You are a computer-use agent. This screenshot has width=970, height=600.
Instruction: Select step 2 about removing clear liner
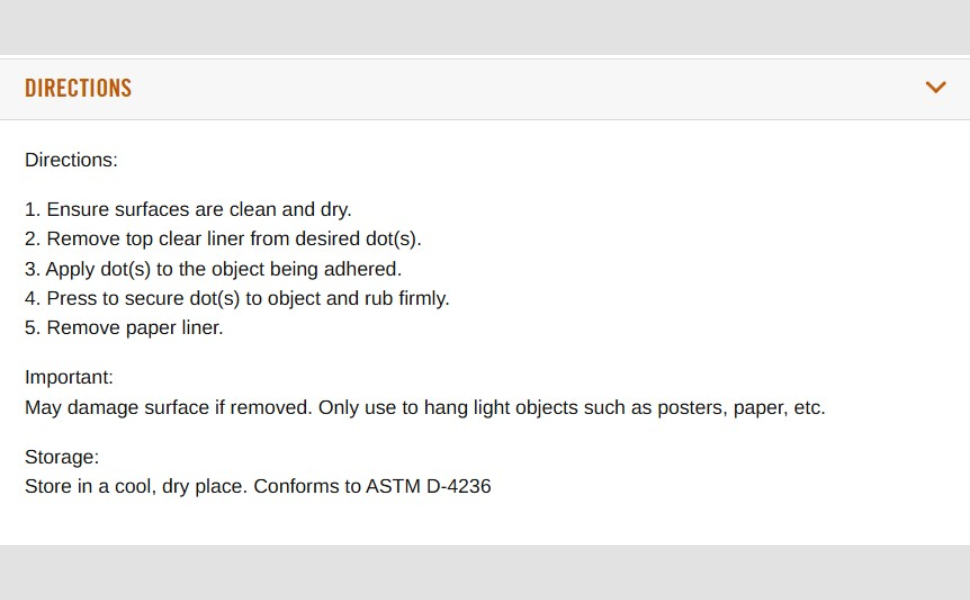click(x=223, y=239)
